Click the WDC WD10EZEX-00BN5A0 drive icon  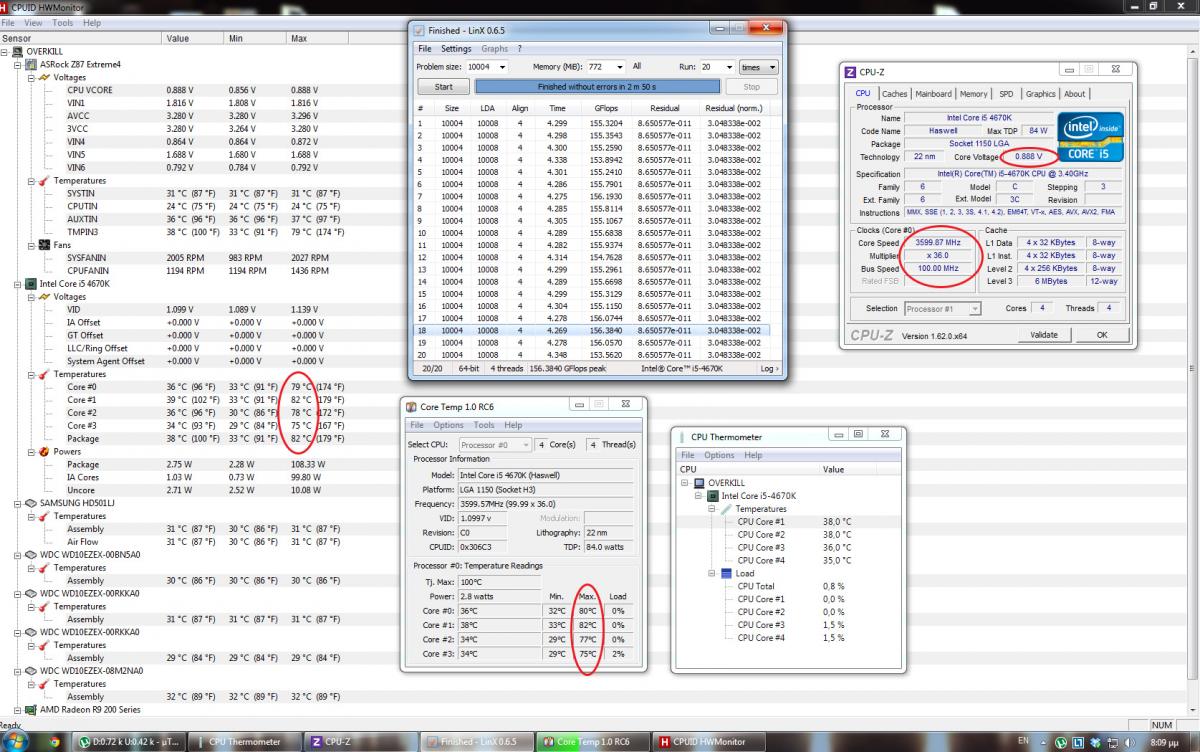click(x=31, y=554)
